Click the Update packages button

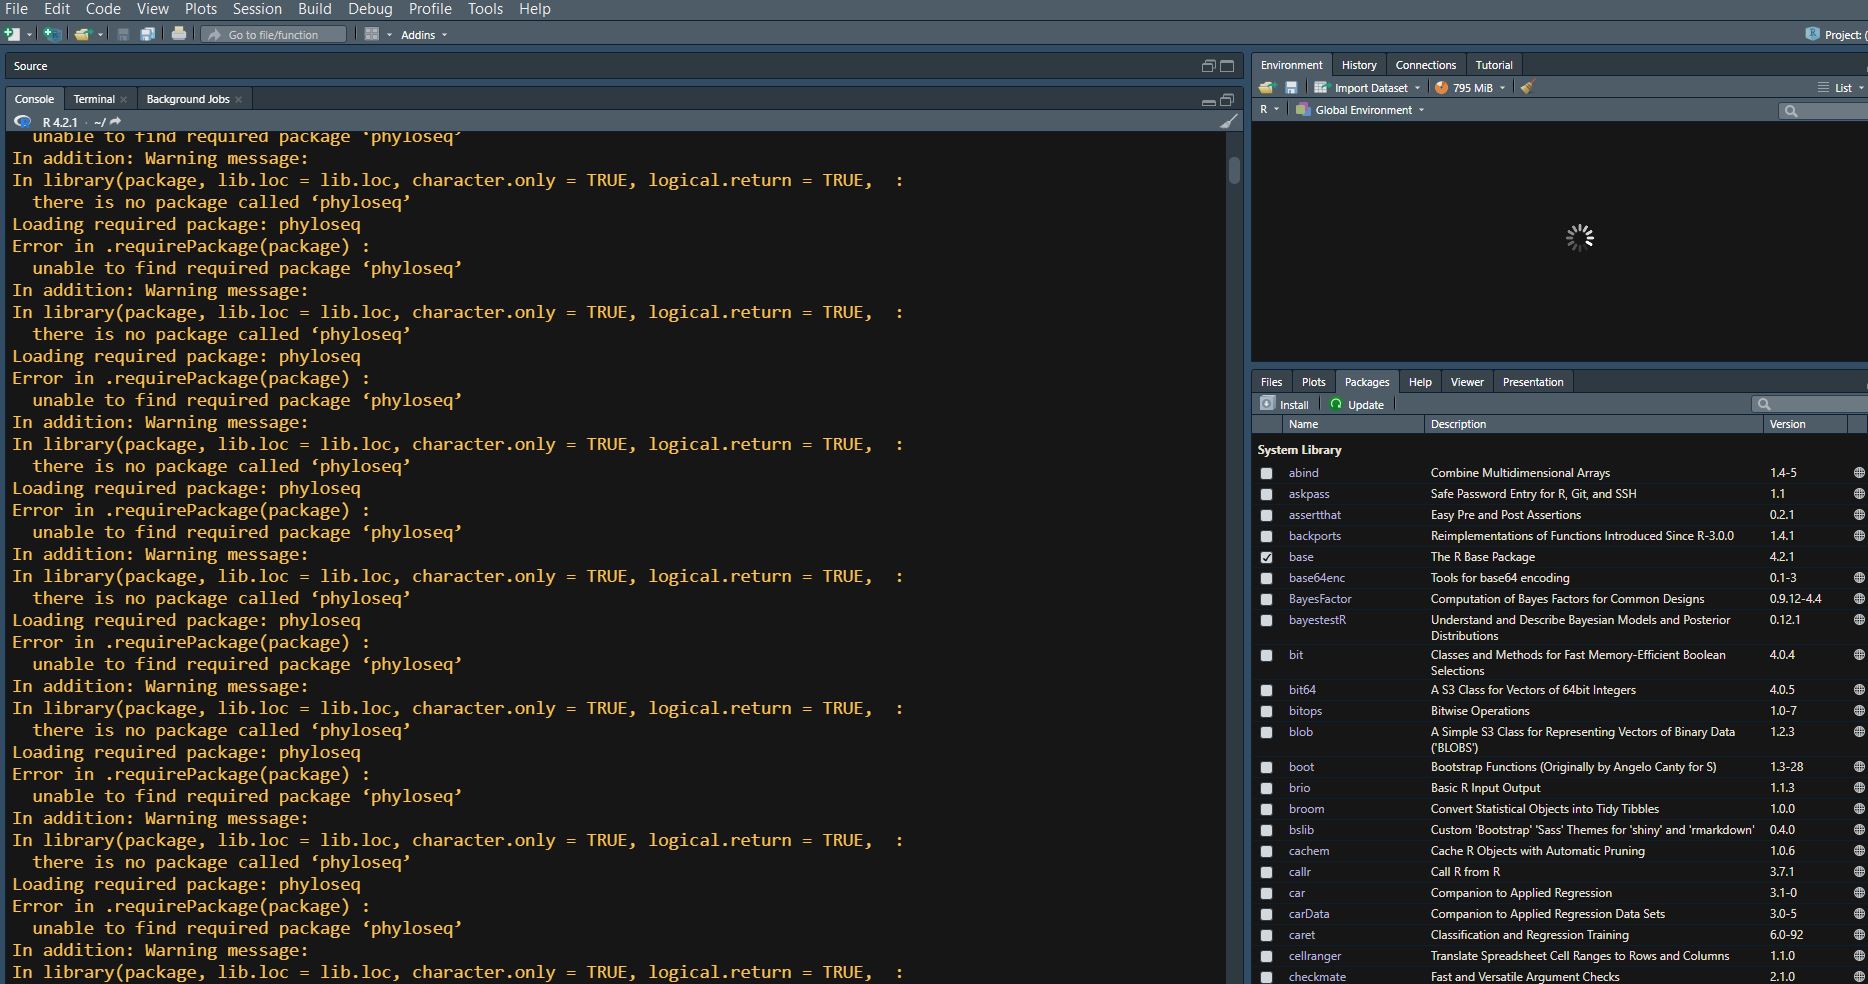pos(1357,405)
